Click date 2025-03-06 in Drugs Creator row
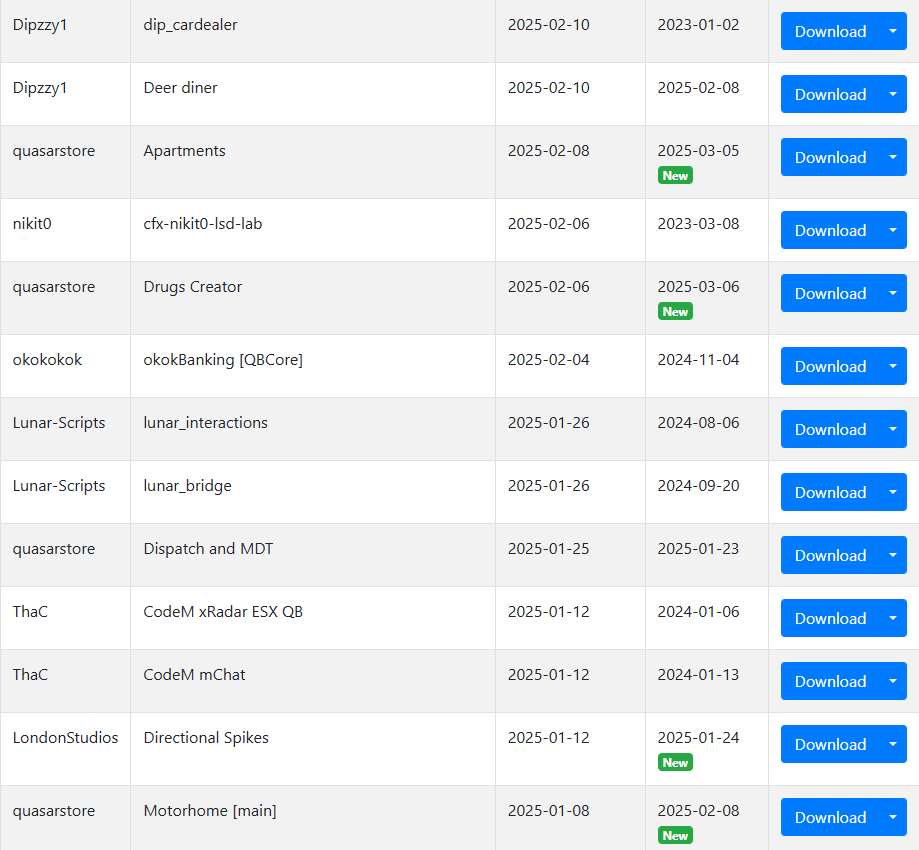The height and width of the screenshot is (850, 919). pos(698,287)
